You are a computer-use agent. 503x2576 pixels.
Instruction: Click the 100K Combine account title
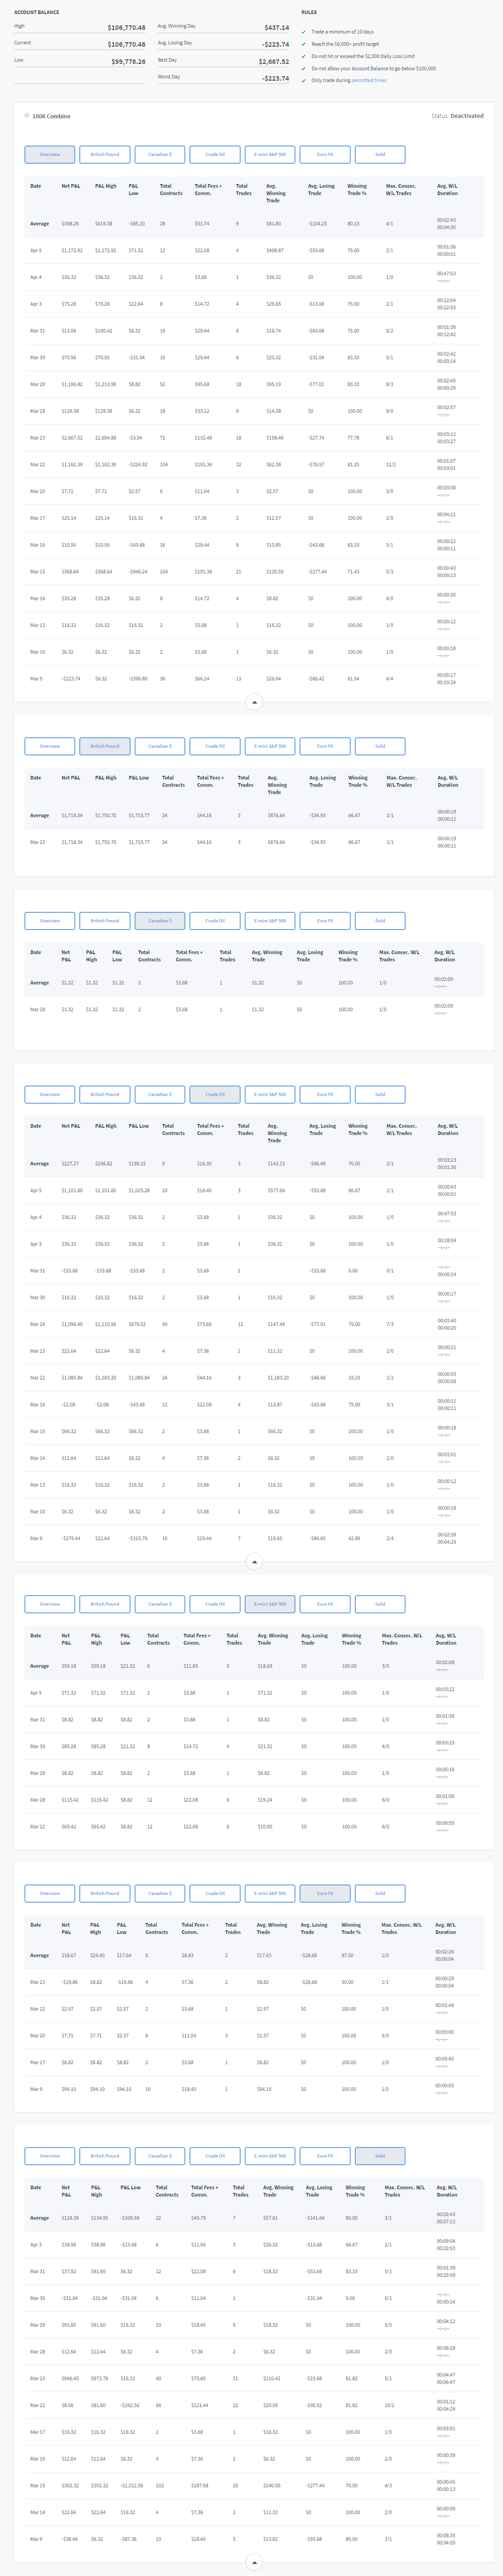tap(52, 116)
